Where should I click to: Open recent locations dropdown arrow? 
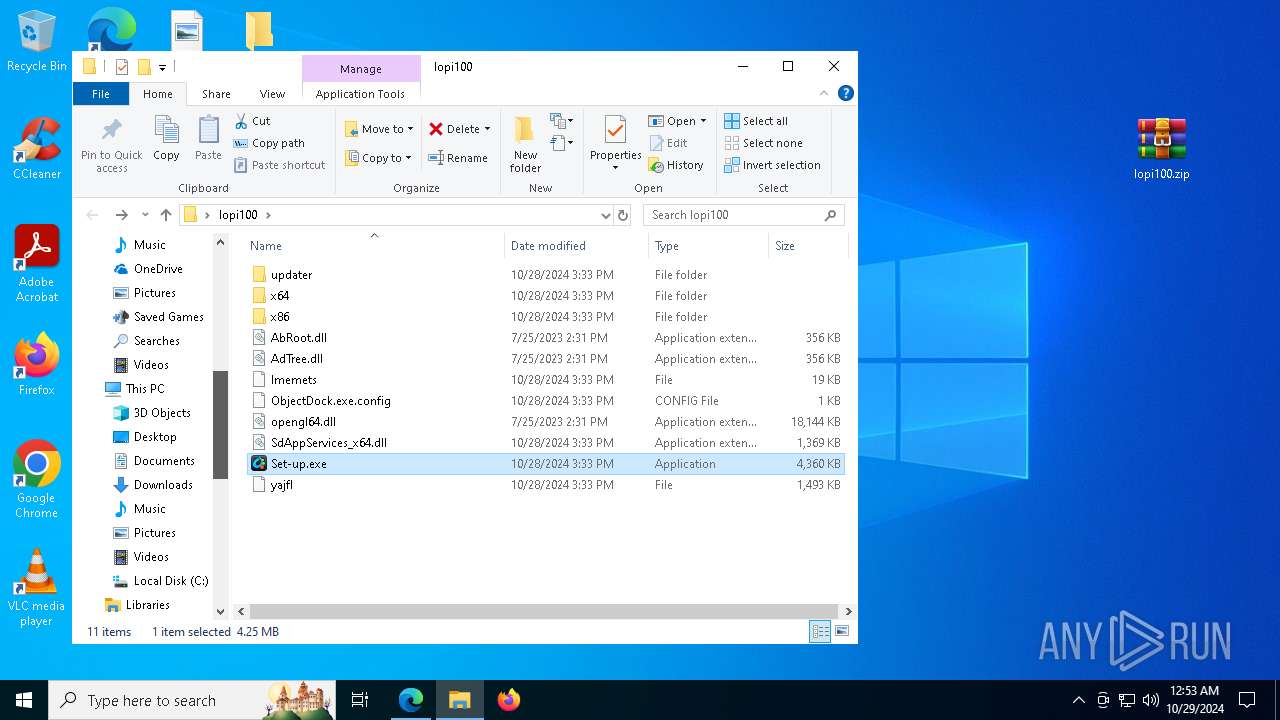(x=145, y=215)
